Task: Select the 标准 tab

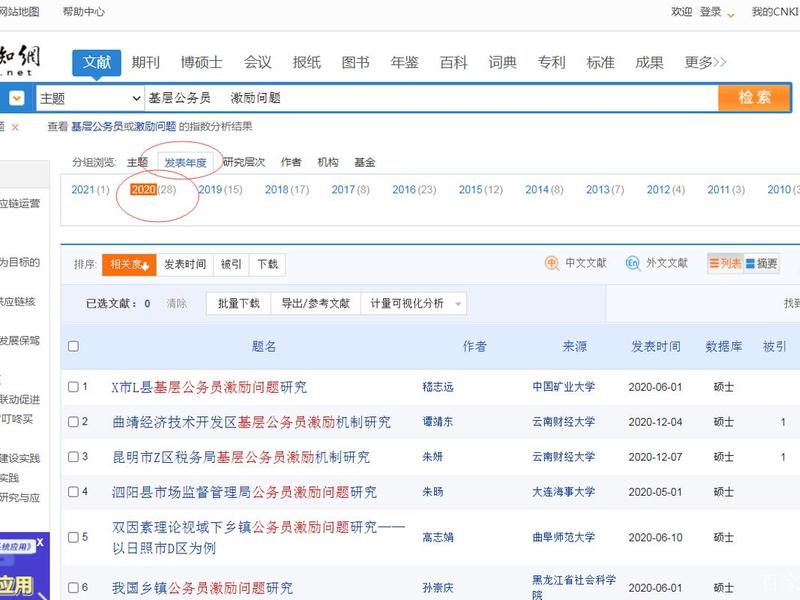Action: 601,62
